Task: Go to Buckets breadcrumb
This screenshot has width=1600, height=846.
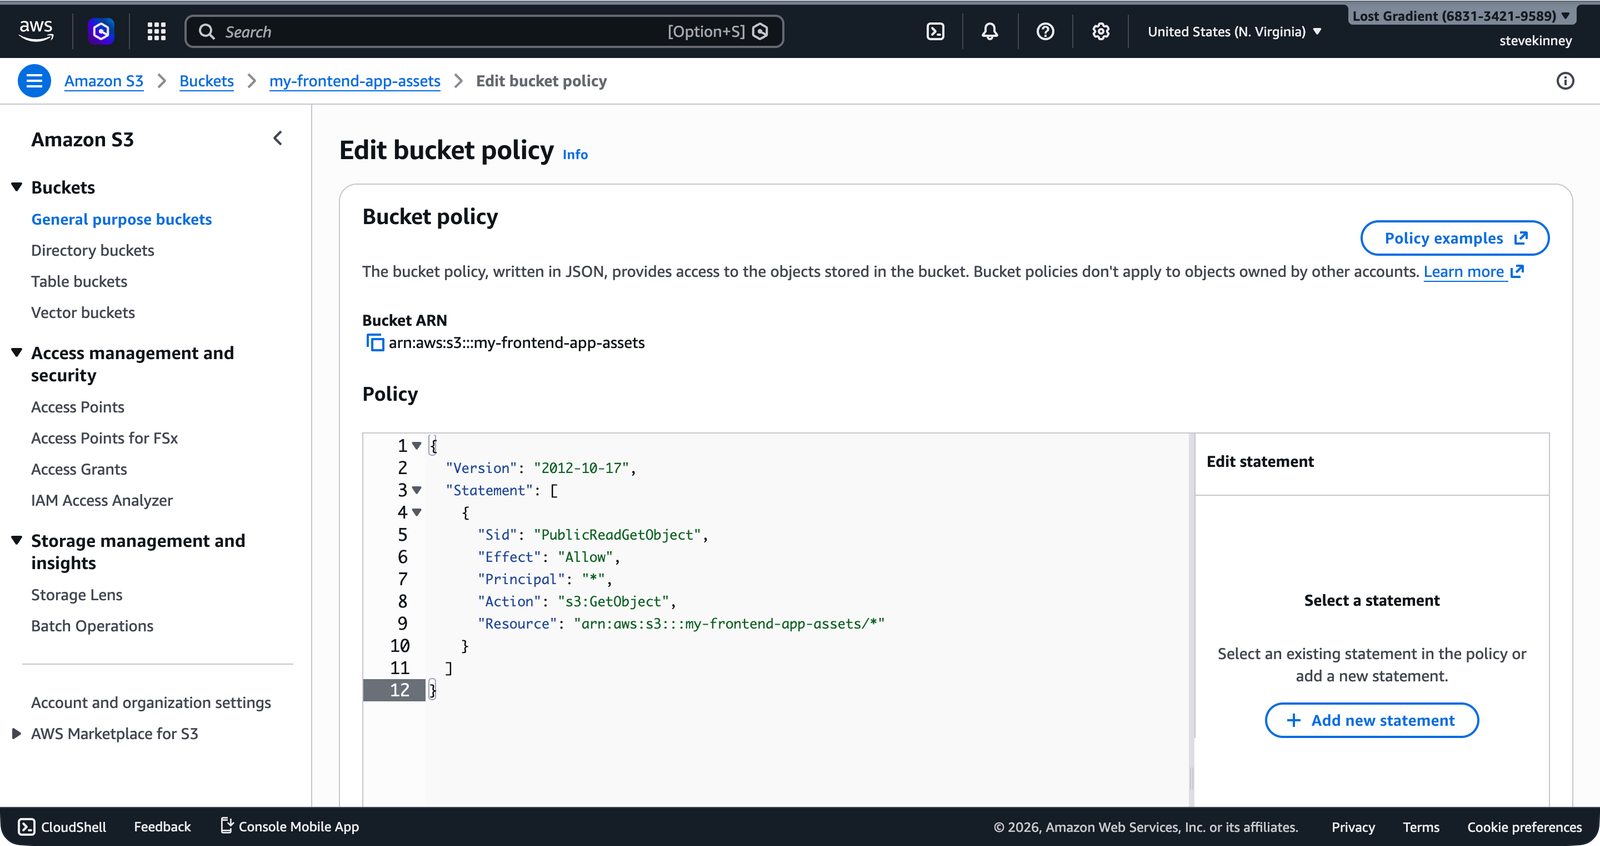Action: pos(207,81)
